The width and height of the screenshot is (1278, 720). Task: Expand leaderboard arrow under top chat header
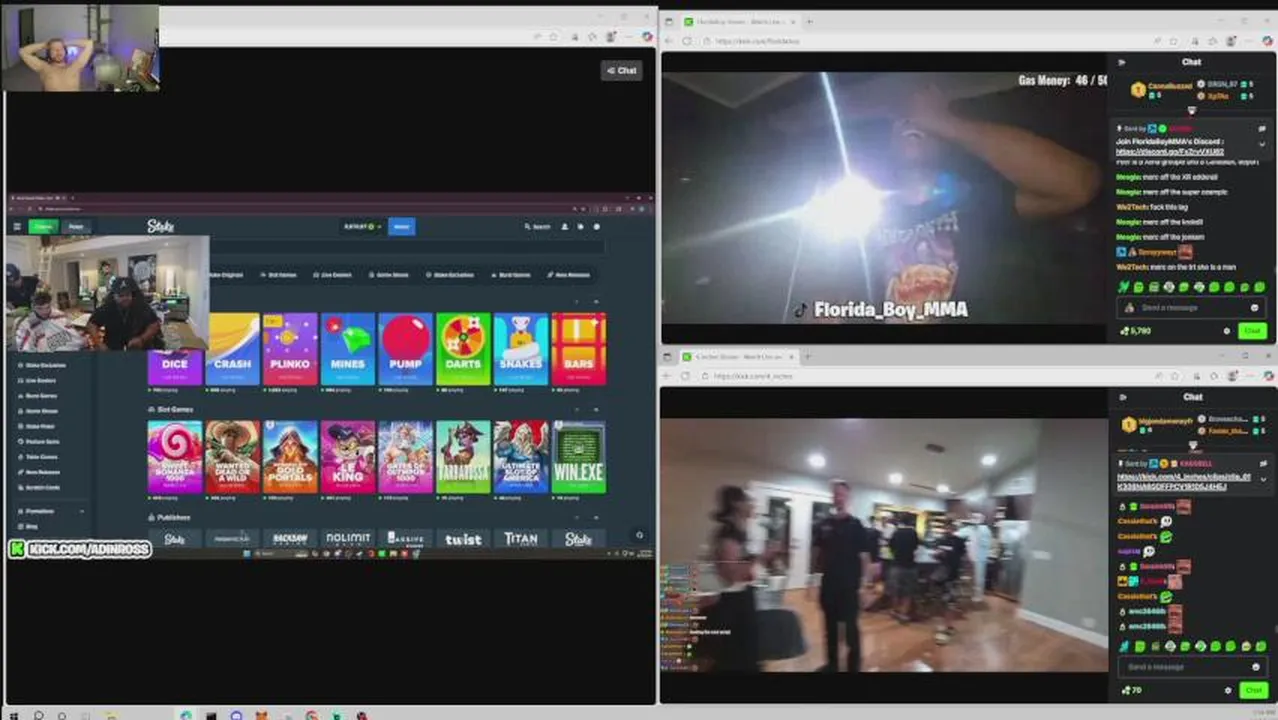point(1191,111)
